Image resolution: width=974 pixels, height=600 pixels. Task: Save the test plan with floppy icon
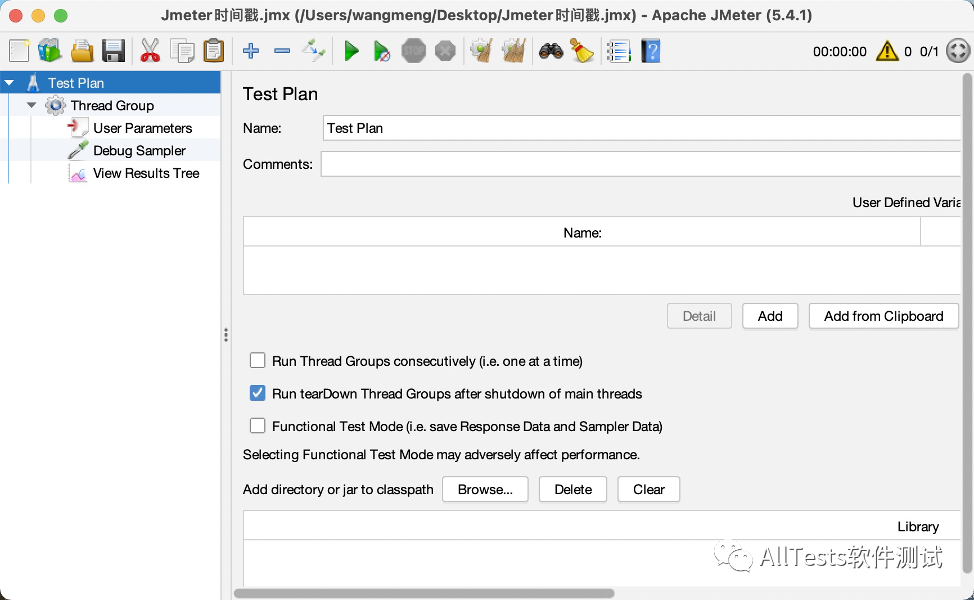coord(113,51)
